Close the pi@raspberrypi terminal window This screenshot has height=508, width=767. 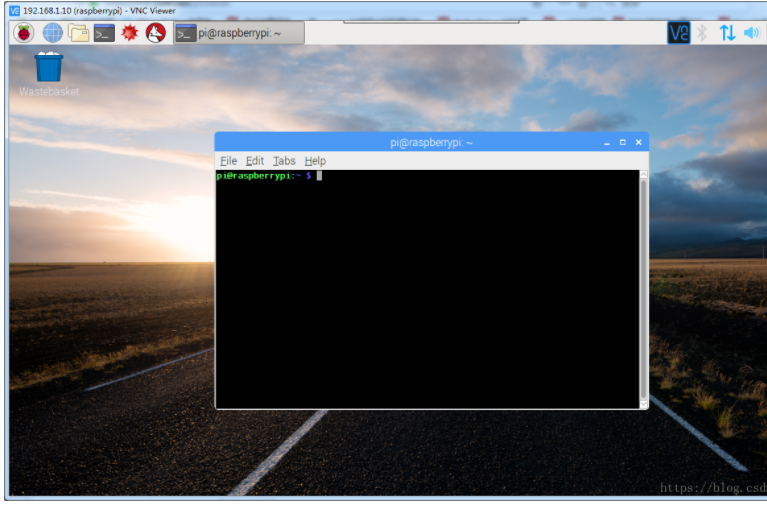point(638,142)
